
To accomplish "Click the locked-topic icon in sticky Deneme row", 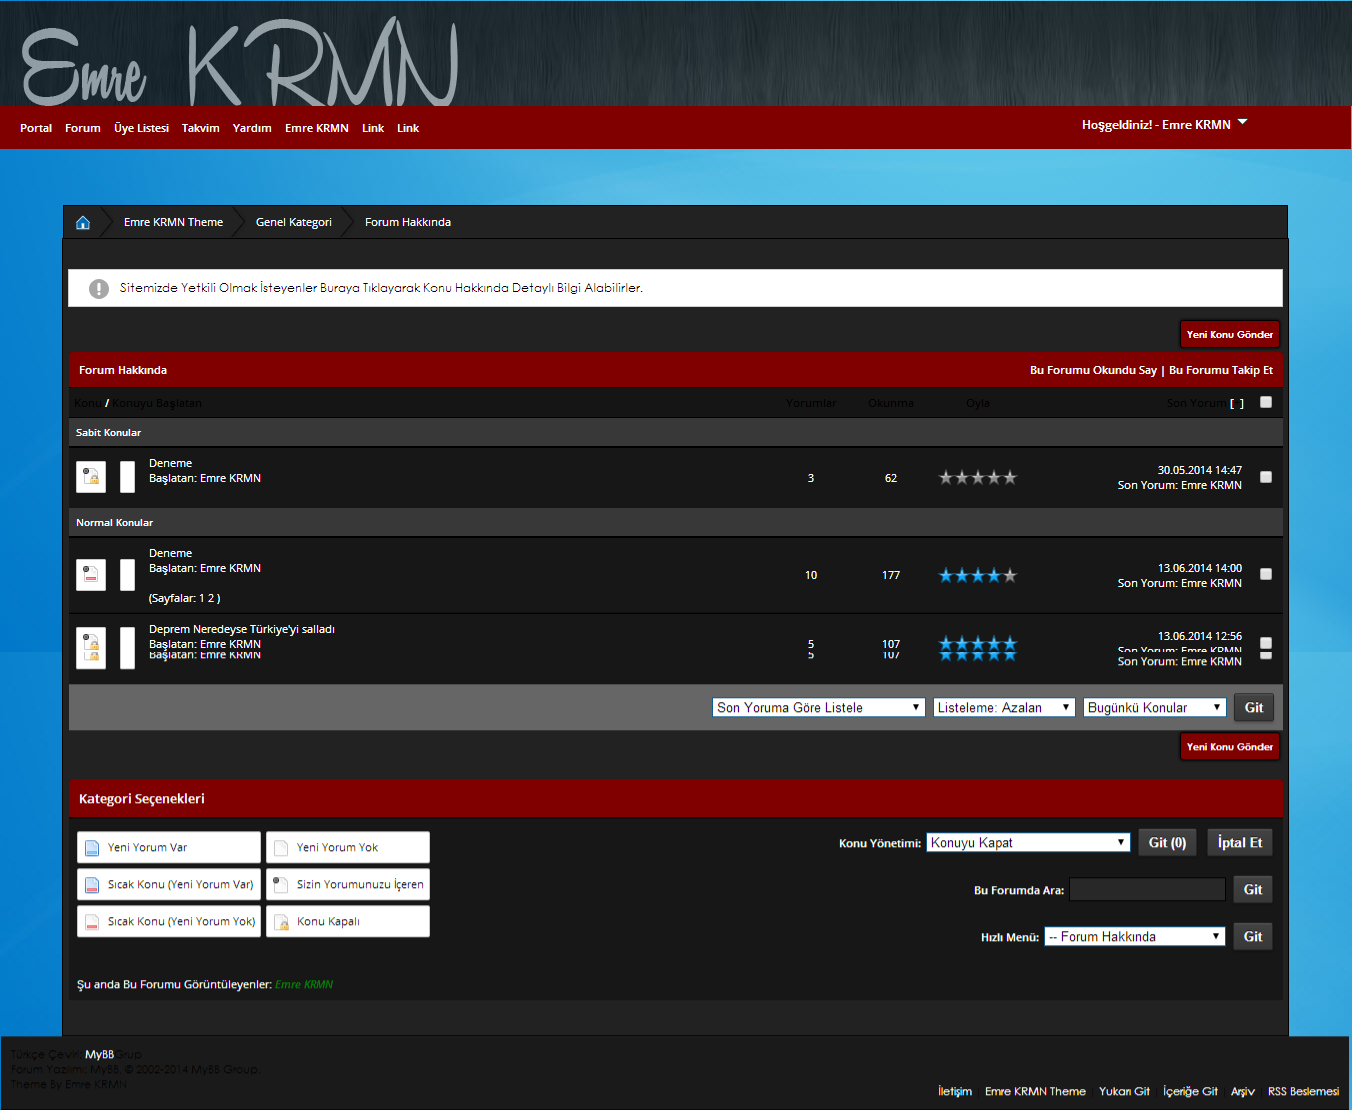I will pyautogui.click(x=91, y=477).
